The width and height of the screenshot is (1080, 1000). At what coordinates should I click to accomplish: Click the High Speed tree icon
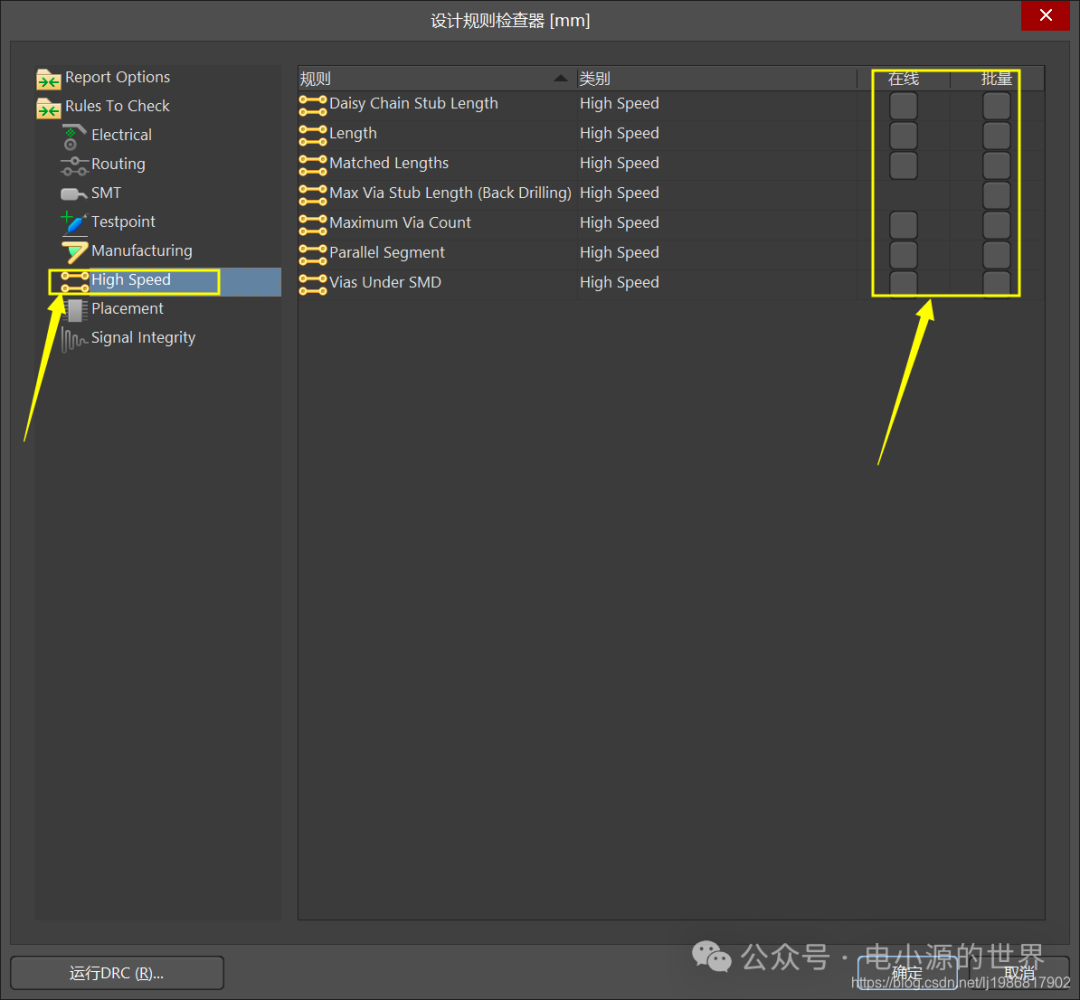(74, 282)
